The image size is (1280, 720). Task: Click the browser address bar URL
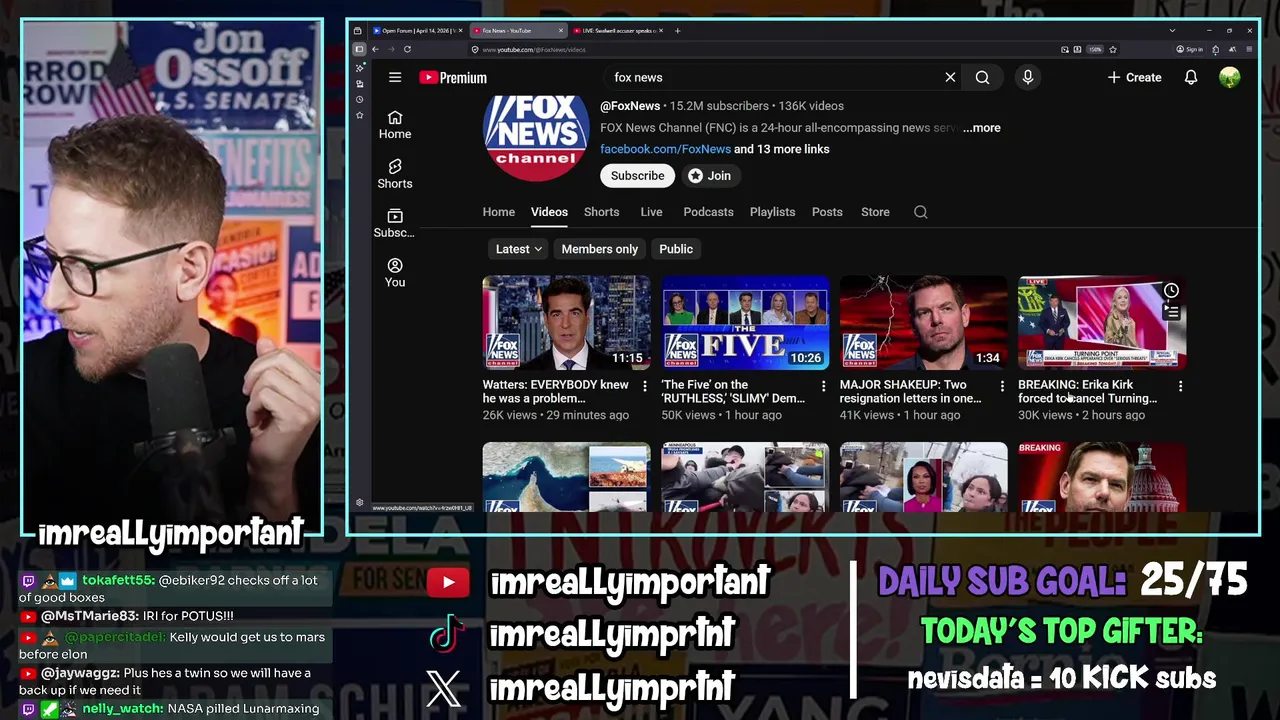click(x=534, y=49)
